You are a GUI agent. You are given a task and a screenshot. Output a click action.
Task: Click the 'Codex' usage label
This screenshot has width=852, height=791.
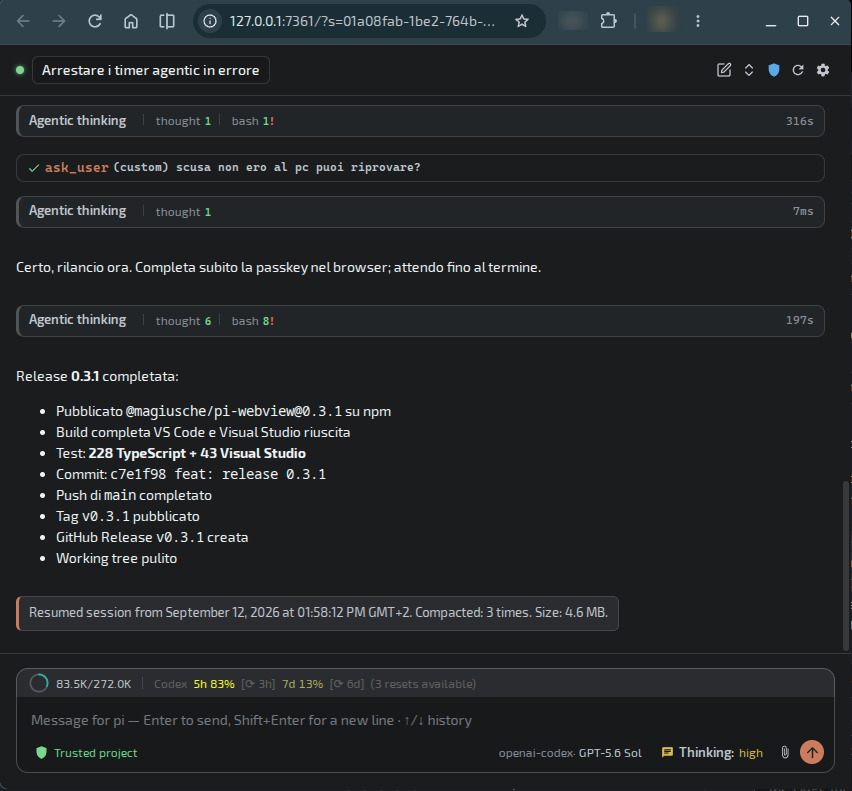(x=171, y=684)
